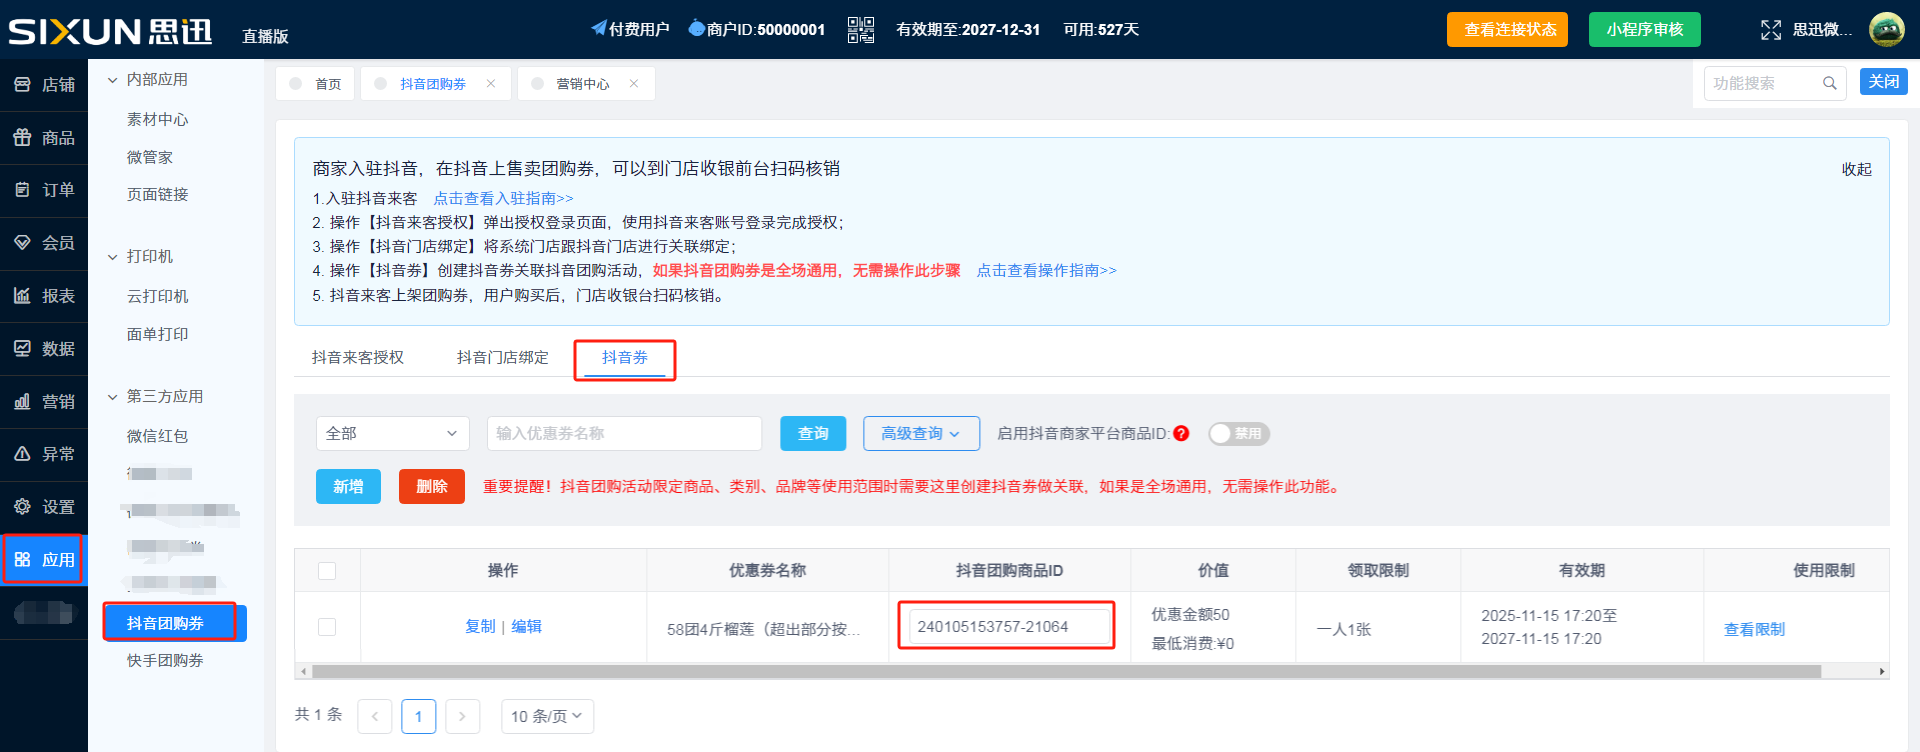Viewport: 1920px width, 752px height.
Task: Switch to the 首页 tab
Action: (316, 84)
